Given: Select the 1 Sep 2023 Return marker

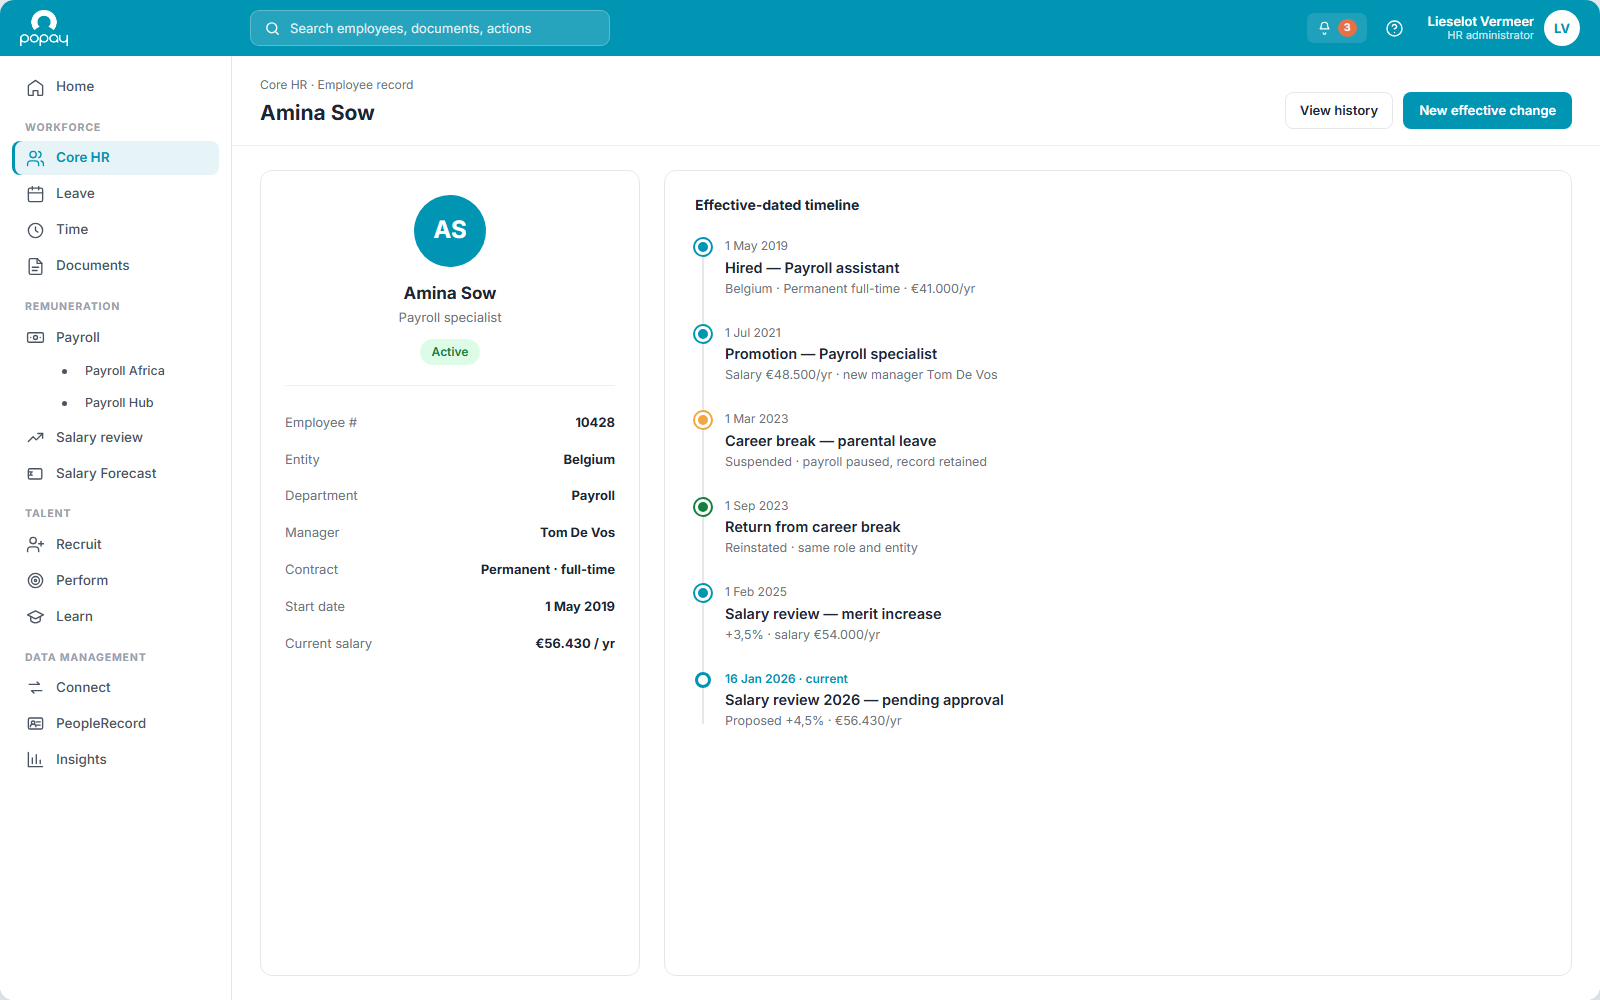Looking at the screenshot, I should [x=703, y=507].
